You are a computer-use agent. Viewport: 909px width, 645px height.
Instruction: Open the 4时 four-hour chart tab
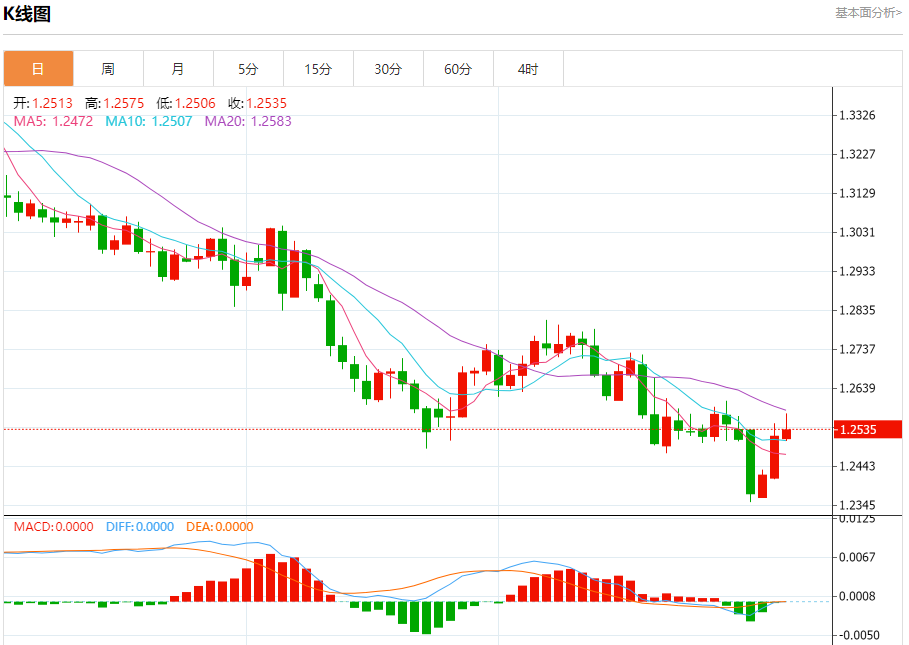[529, 69]
